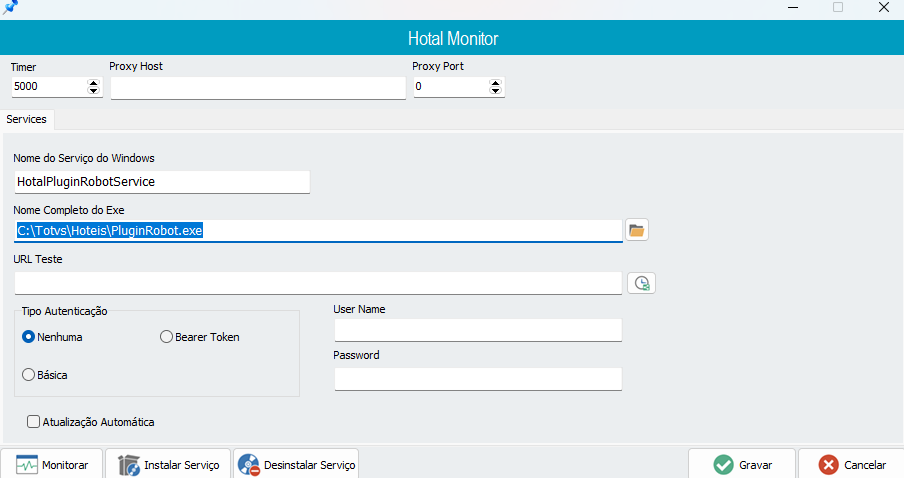This screenshot has height=478, width=904.
Task: Save settings with Gravar button
Action: 742,465
